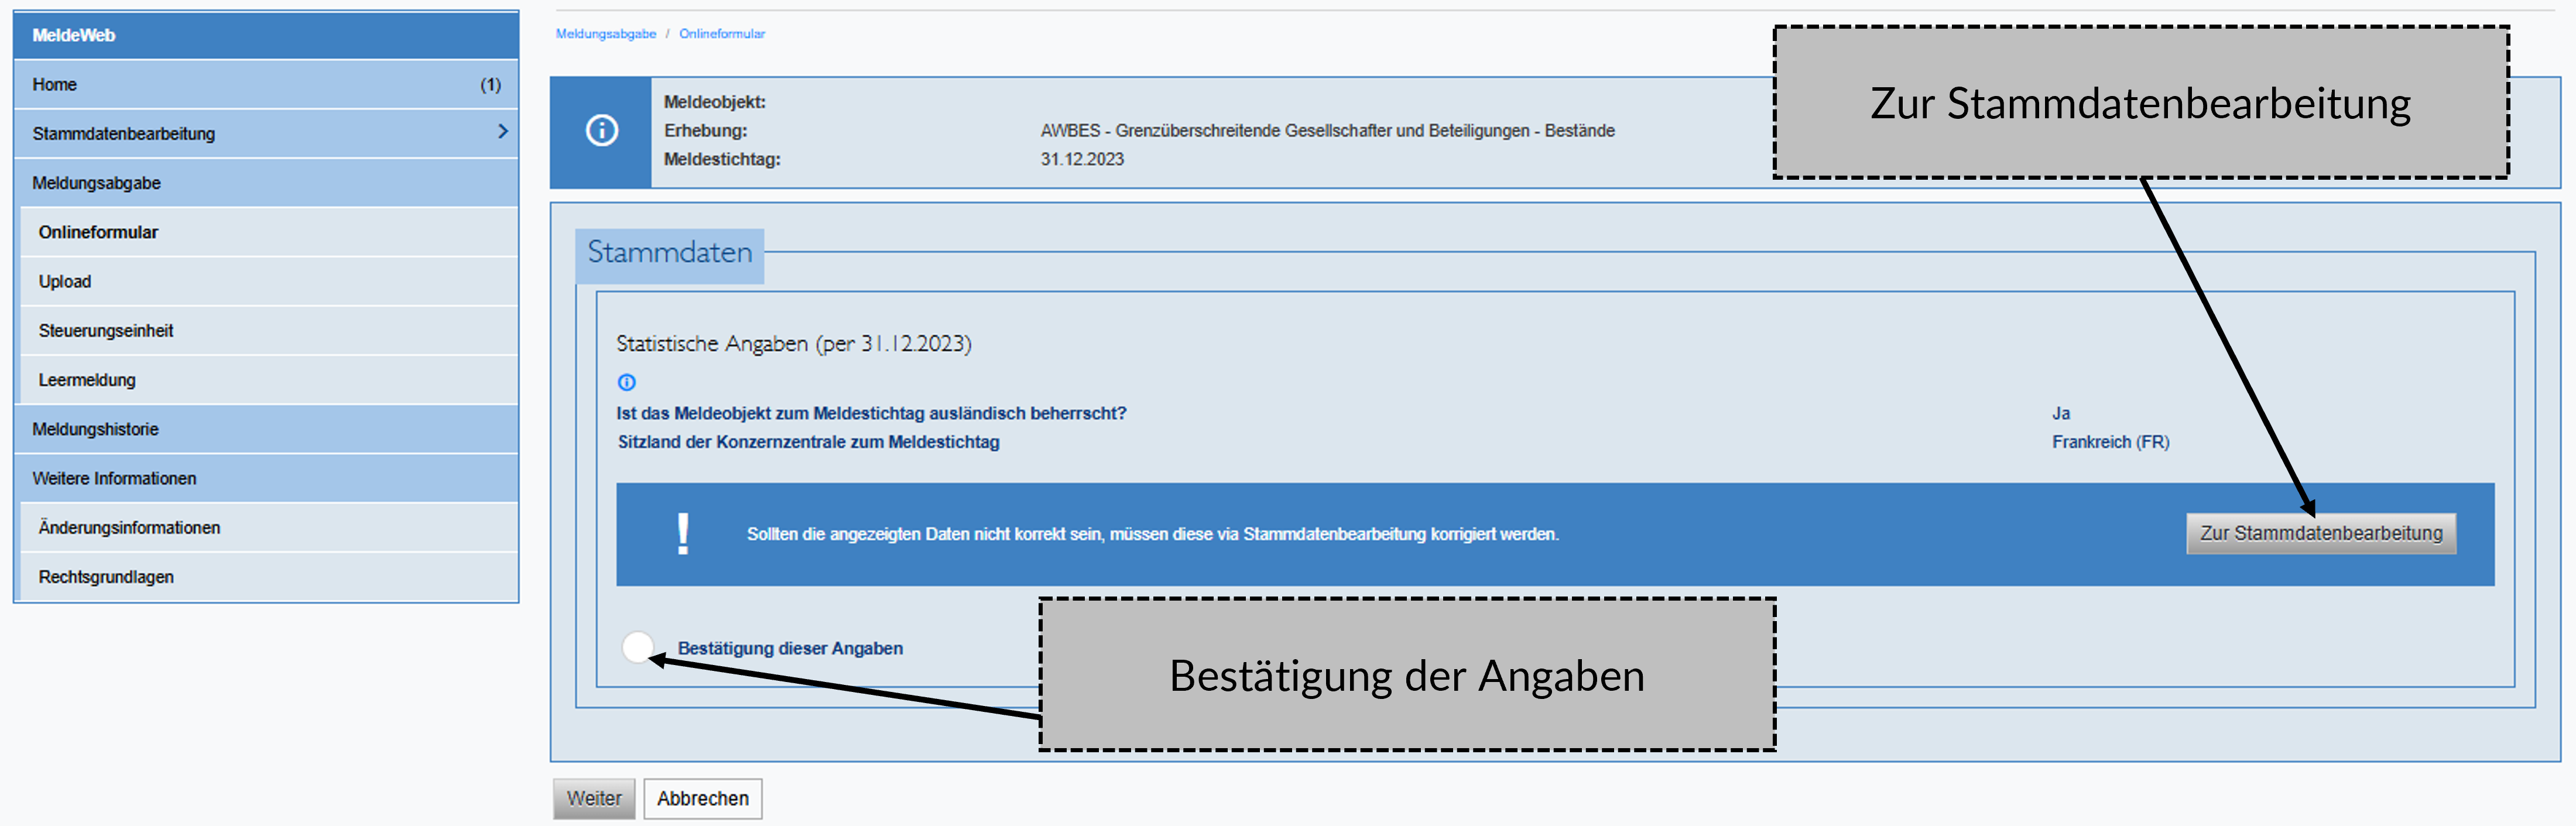Go to the Upload menu entry
2576x826 pixels.
pyautogui.click(x=65, y=281)
